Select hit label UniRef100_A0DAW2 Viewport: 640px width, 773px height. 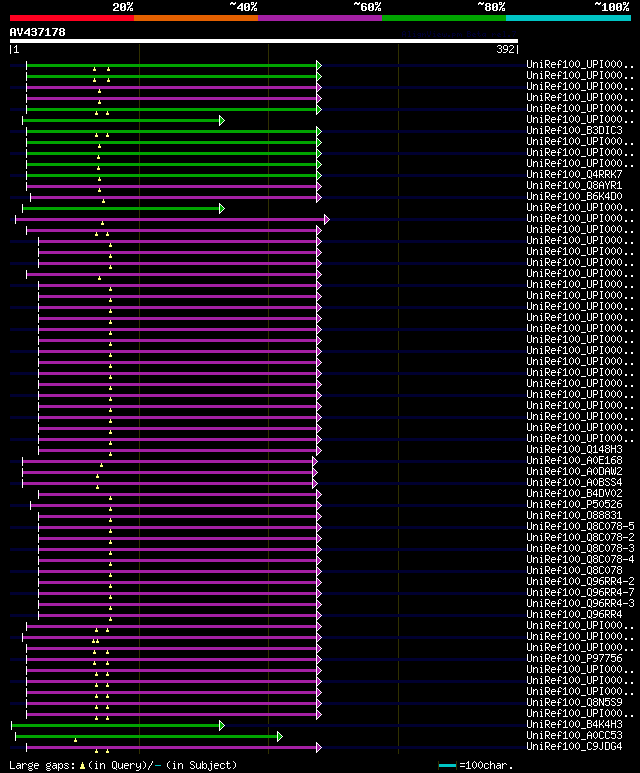point(574,471)
